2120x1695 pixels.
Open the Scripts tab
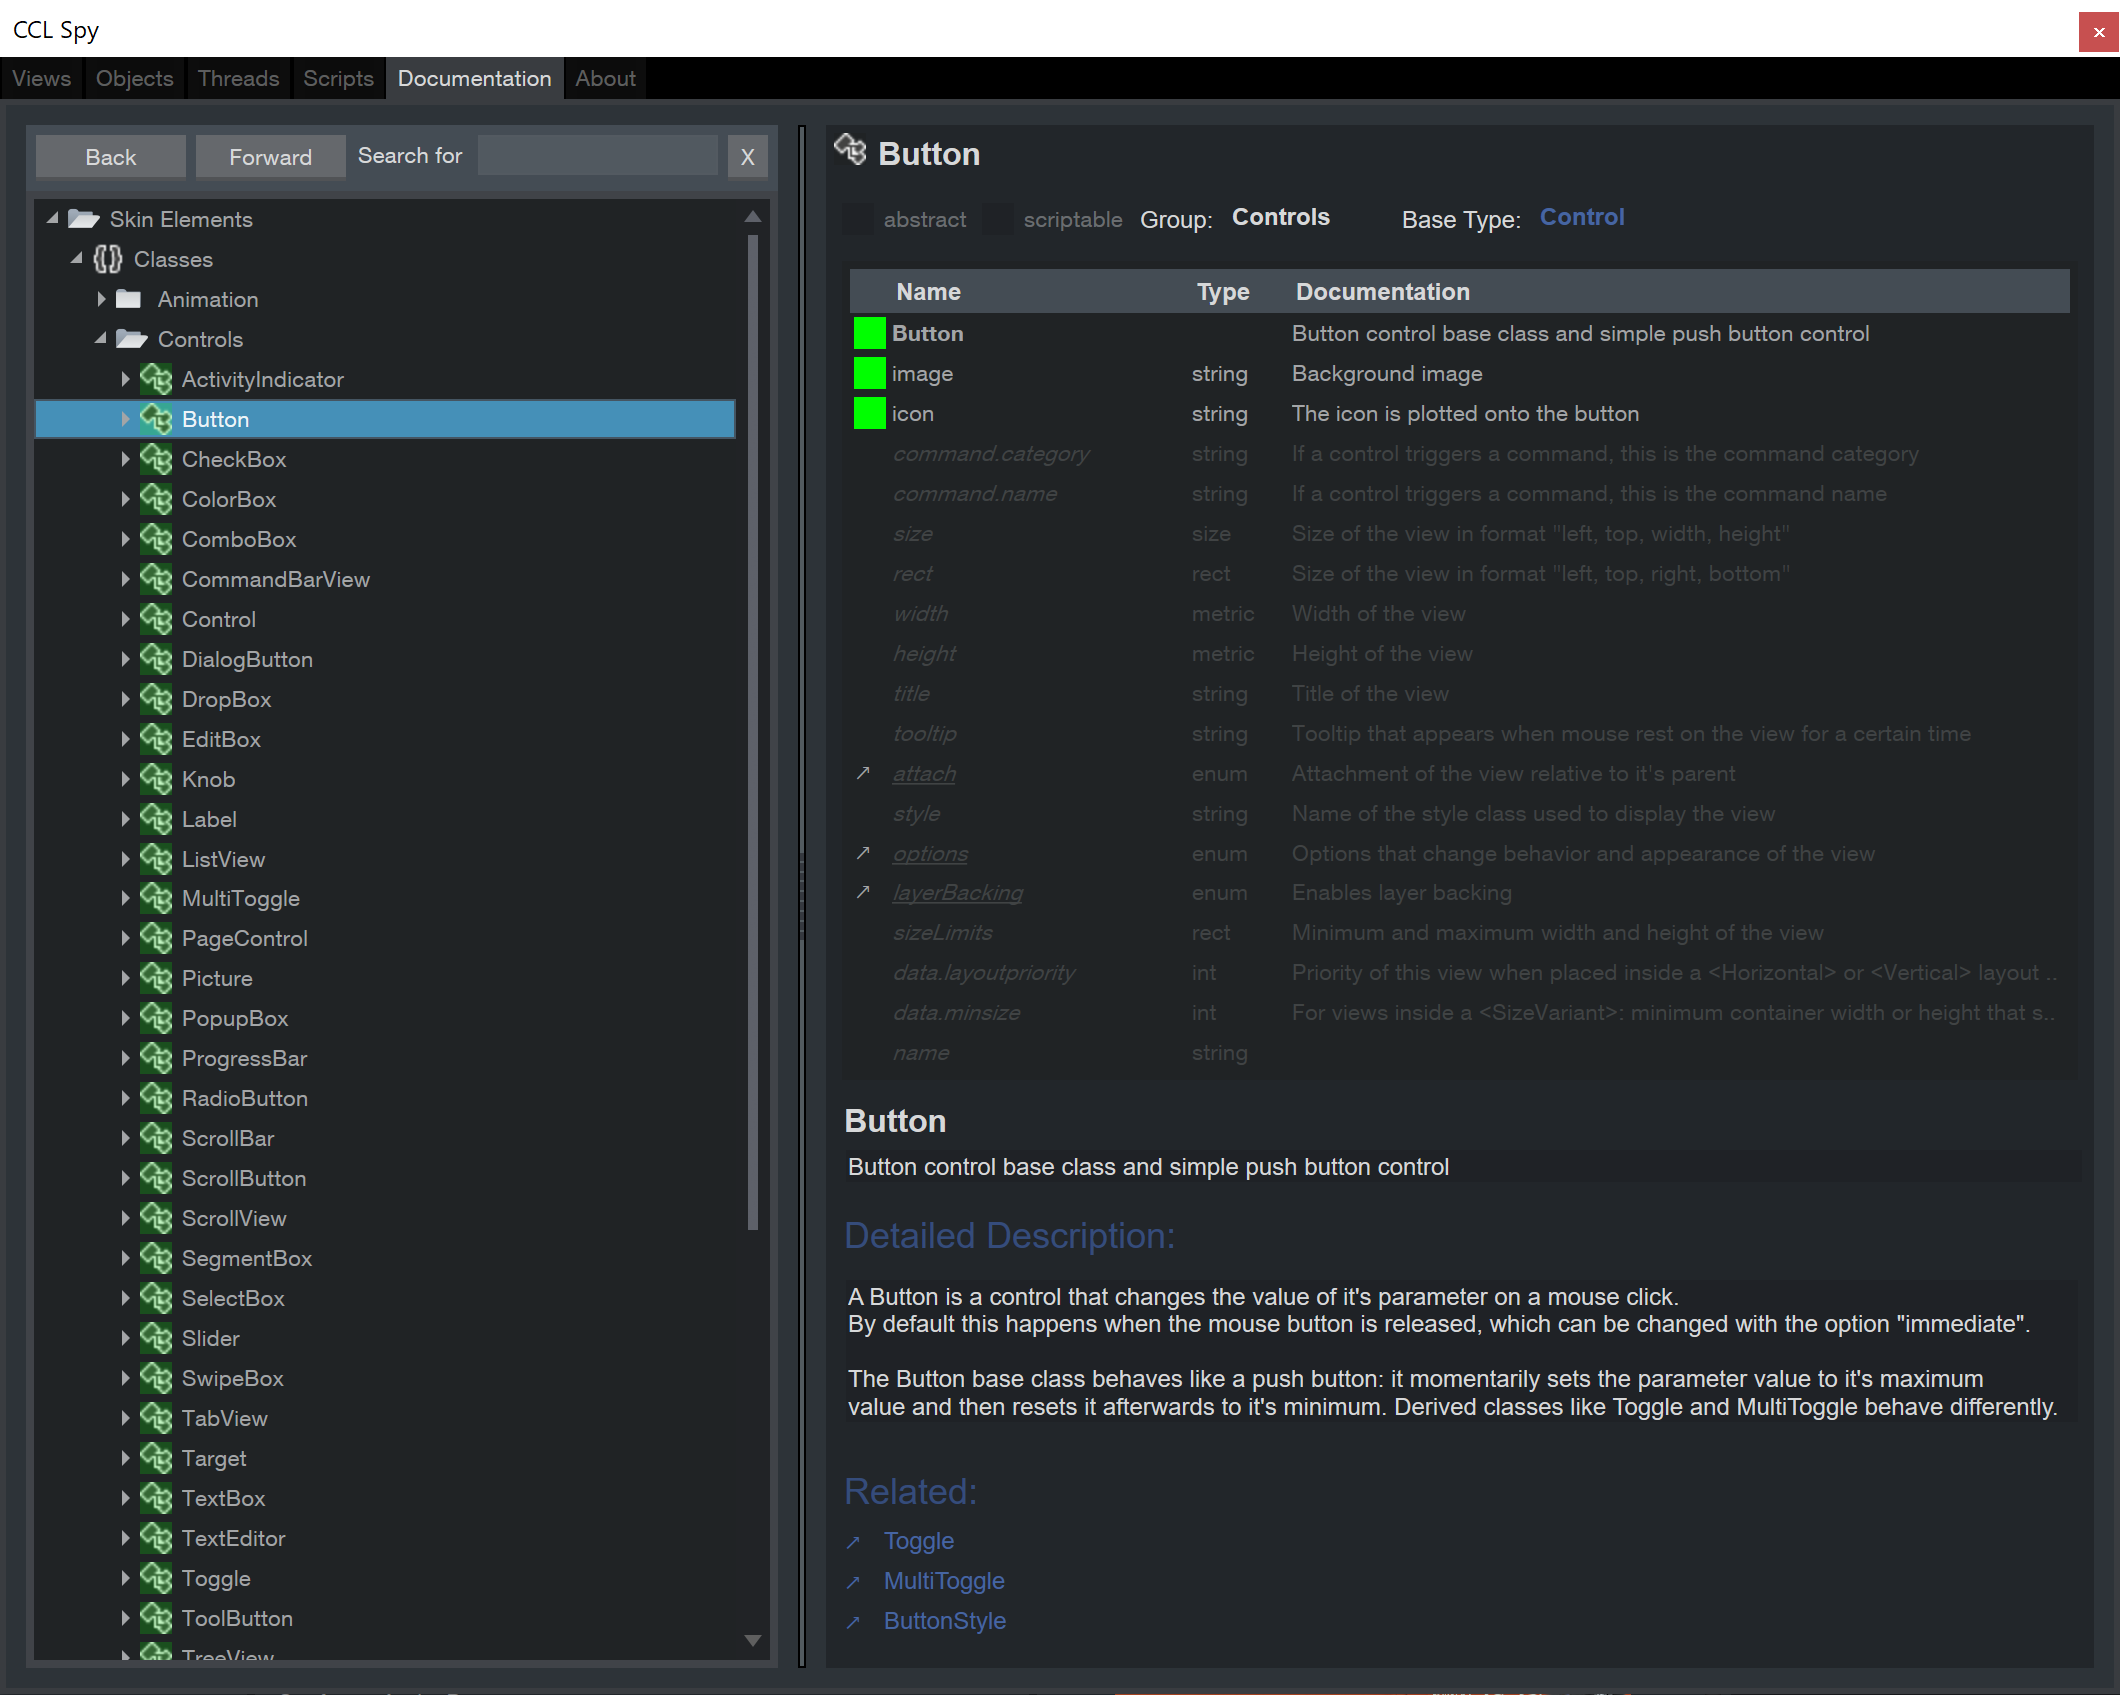pos(338,78)
